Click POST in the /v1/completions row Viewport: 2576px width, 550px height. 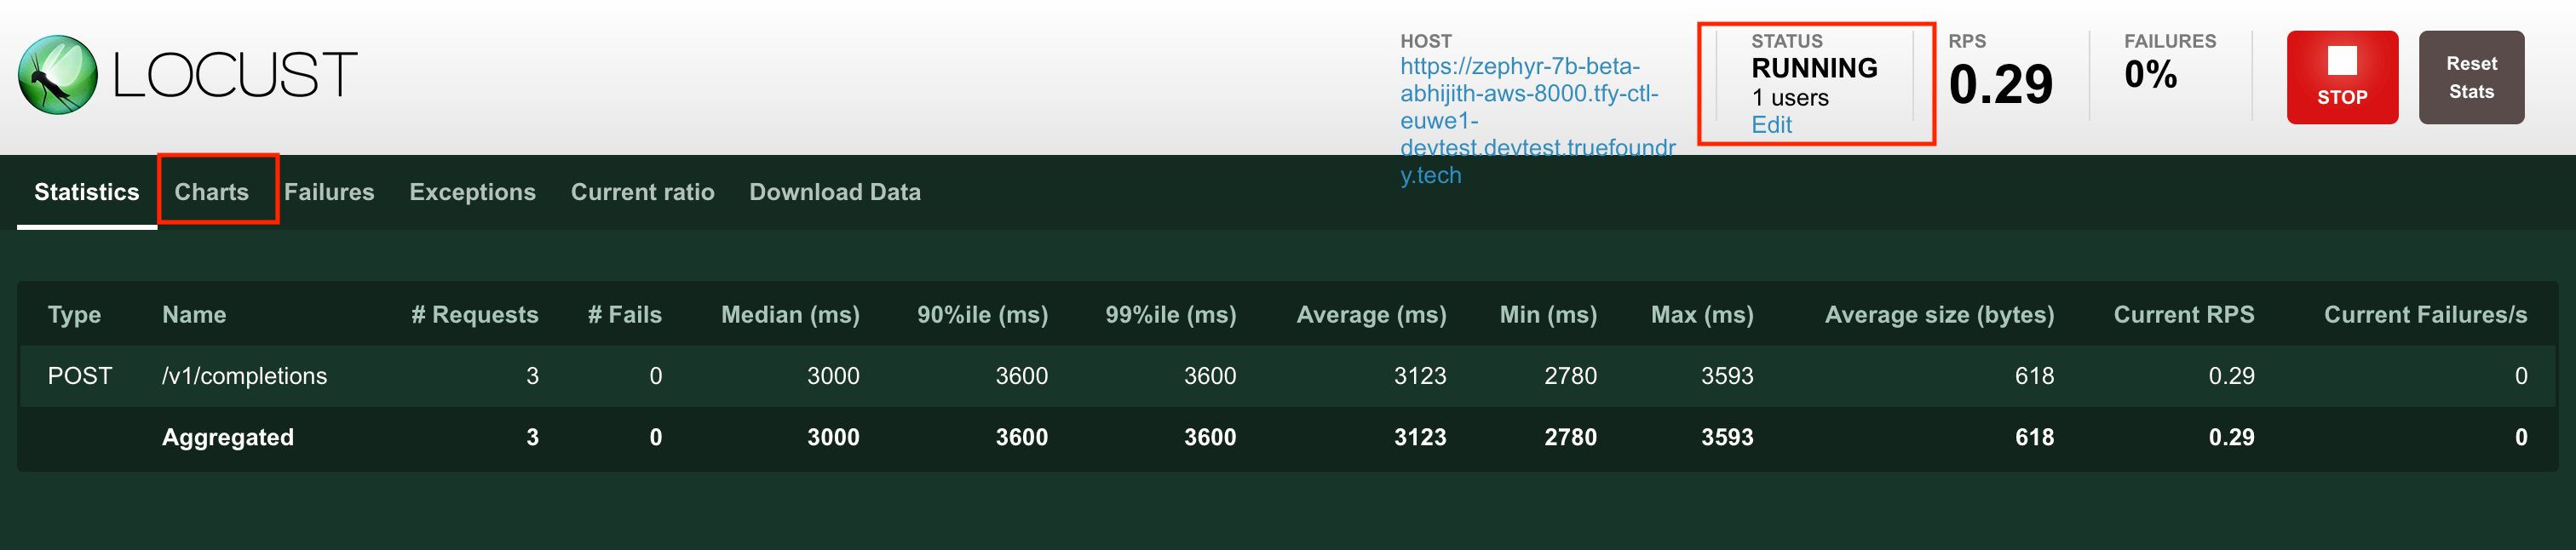click(80, 376)
